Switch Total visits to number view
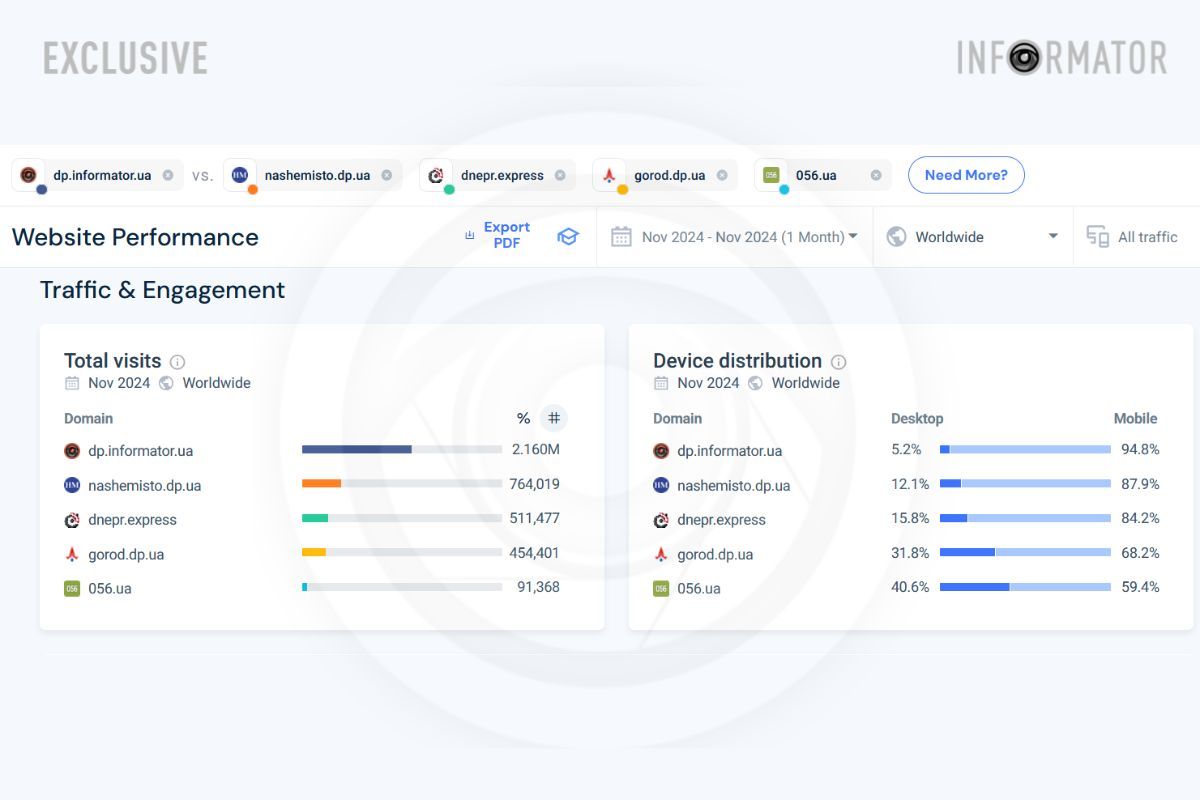The image size is (1200, 800). (553, 418)
